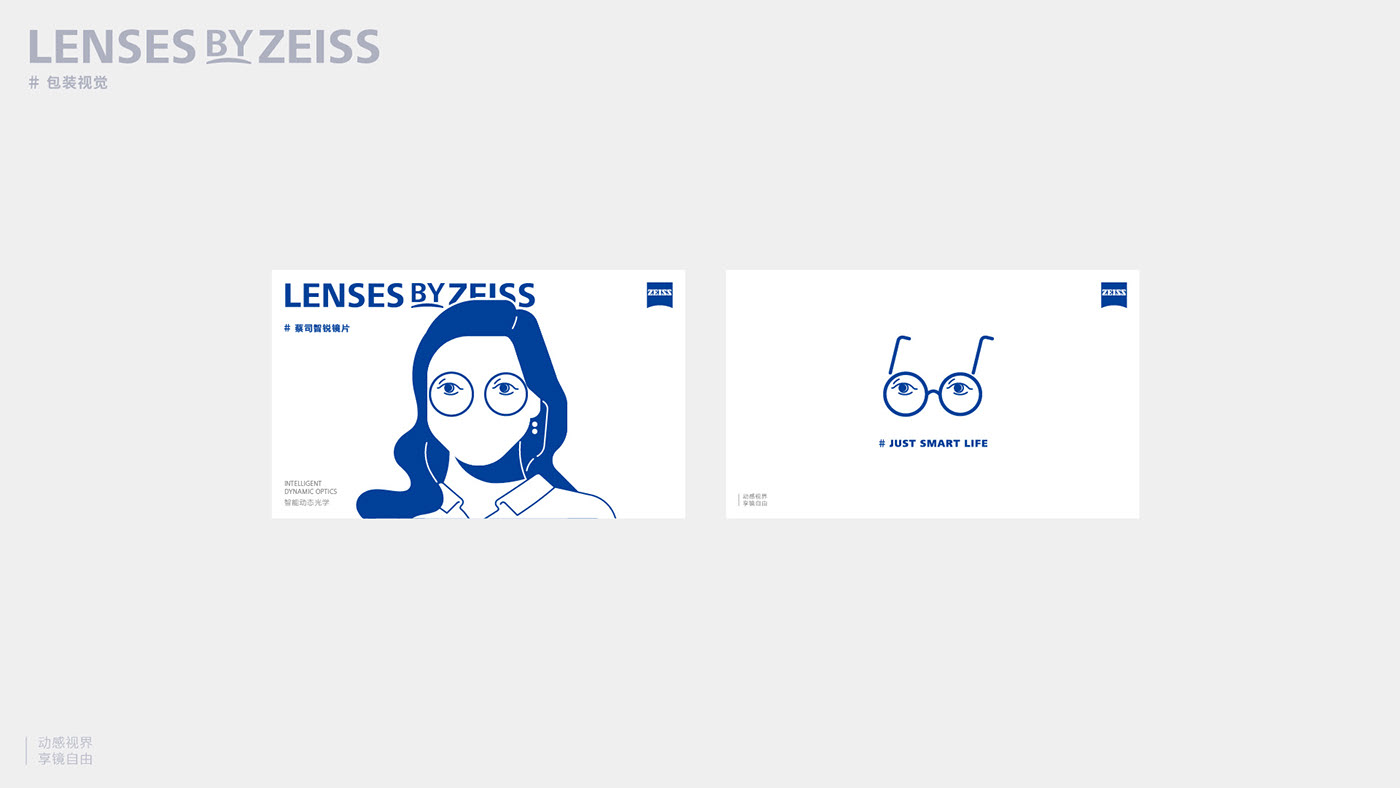Click the small 动感视界 text on right card
This screenshot has height=788, width=1400.
pyautogui.click(x=755, y=496)
